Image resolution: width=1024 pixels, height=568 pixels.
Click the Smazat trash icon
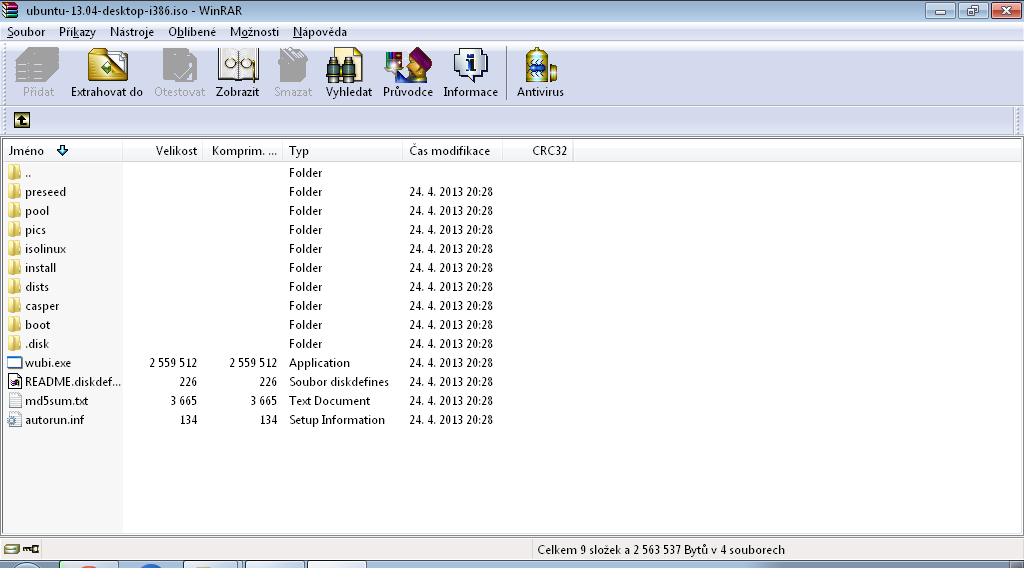pyautogui.click(x=293, y=65)
